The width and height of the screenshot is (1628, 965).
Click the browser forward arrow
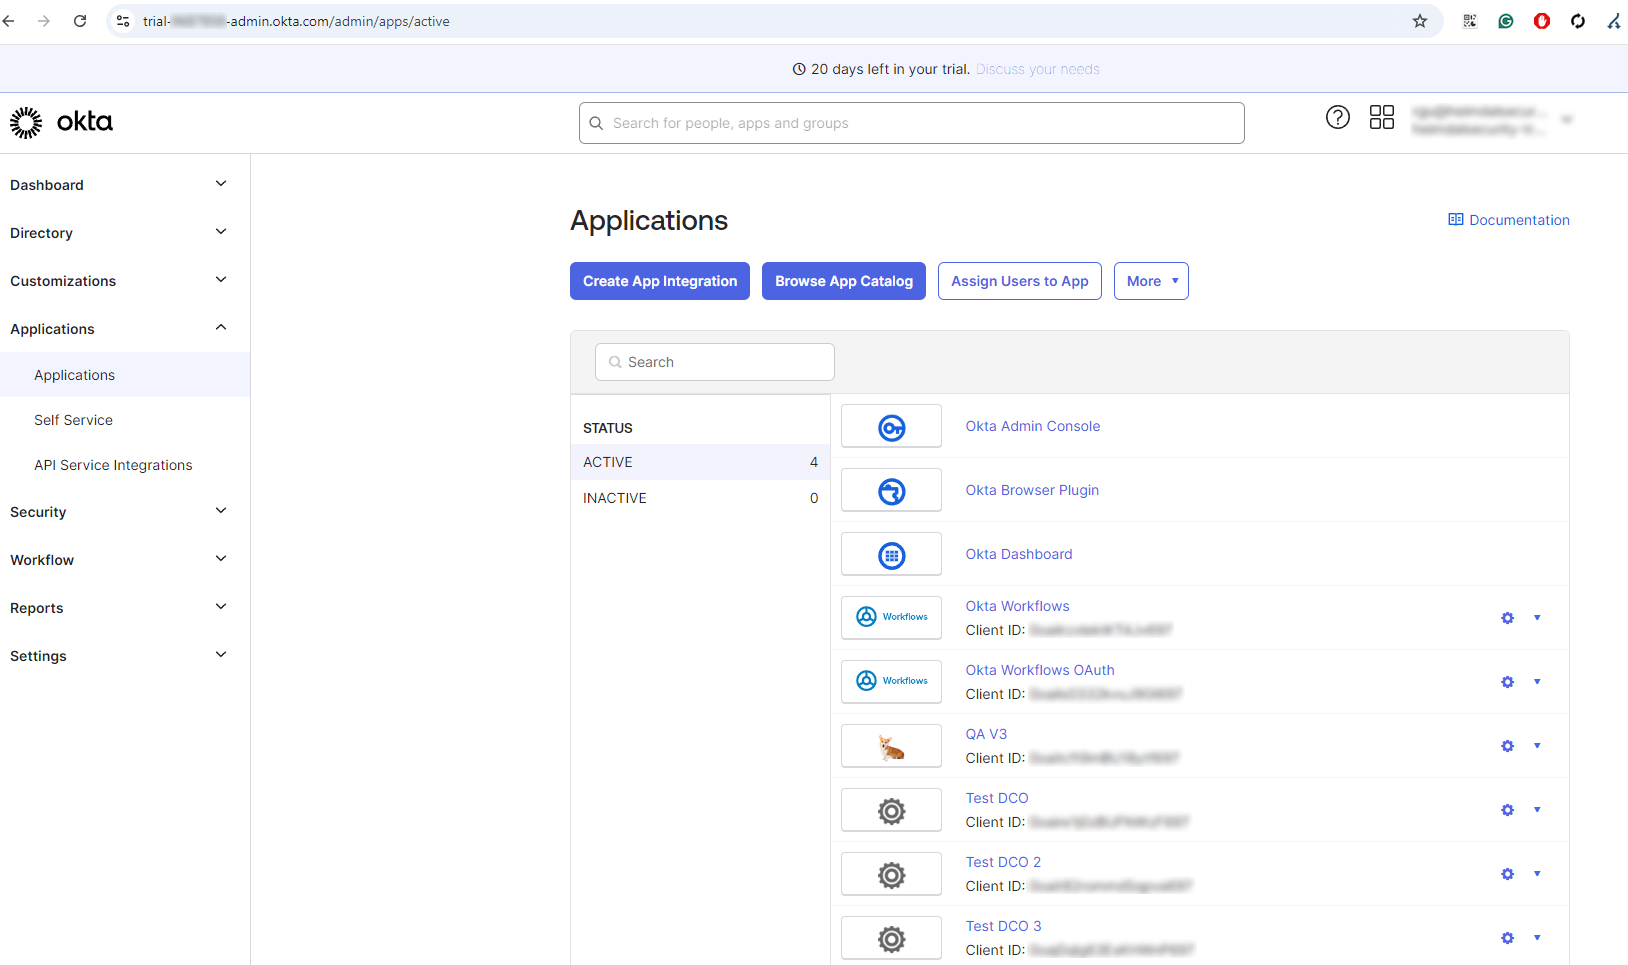click(x=44, y=21)
